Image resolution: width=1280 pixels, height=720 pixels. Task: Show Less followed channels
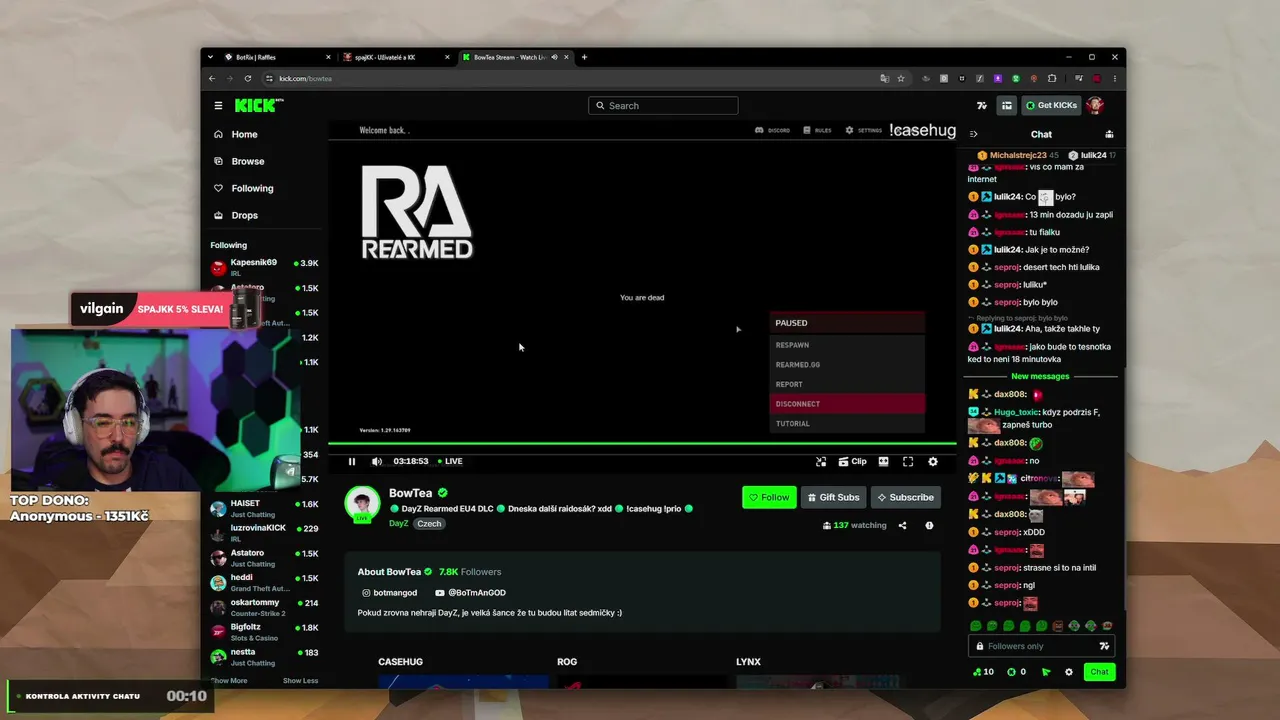coord(300,681)
